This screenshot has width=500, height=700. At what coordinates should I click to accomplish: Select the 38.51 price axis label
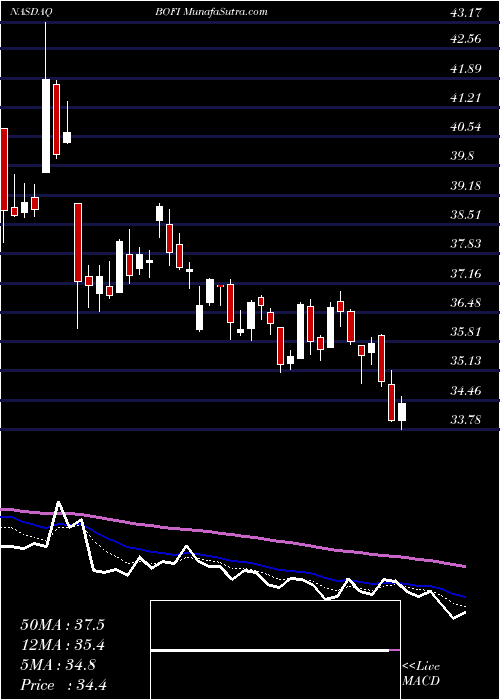[466, 215]
